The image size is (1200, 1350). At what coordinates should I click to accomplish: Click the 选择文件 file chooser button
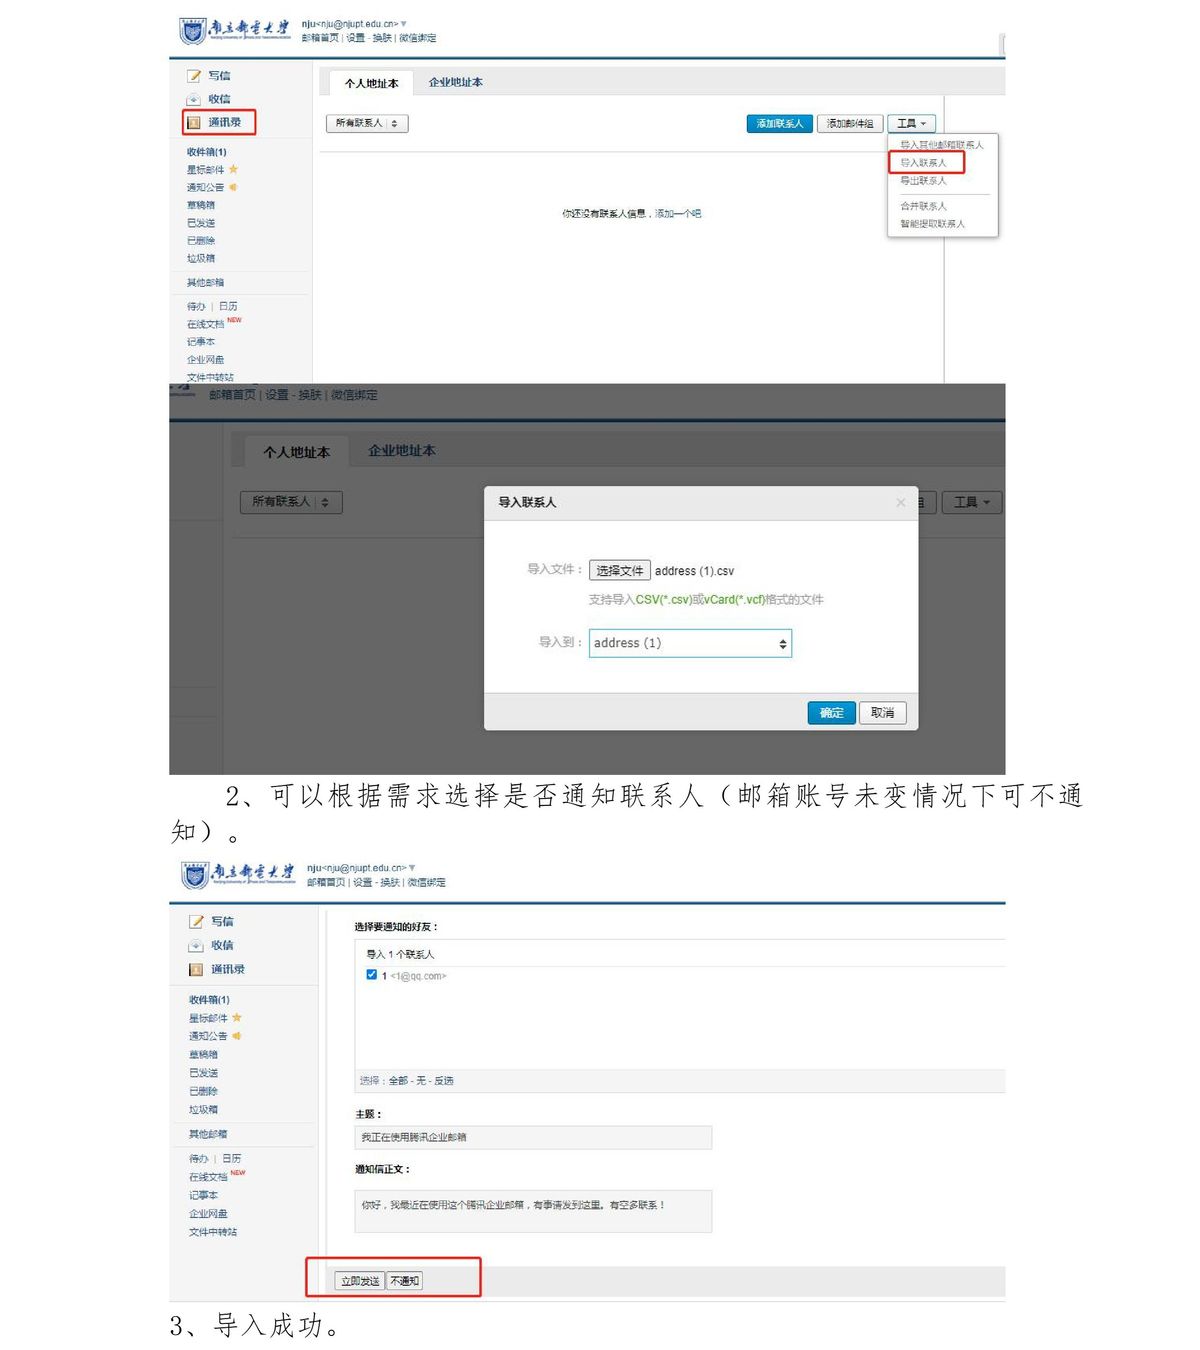(x=619, y=571)
